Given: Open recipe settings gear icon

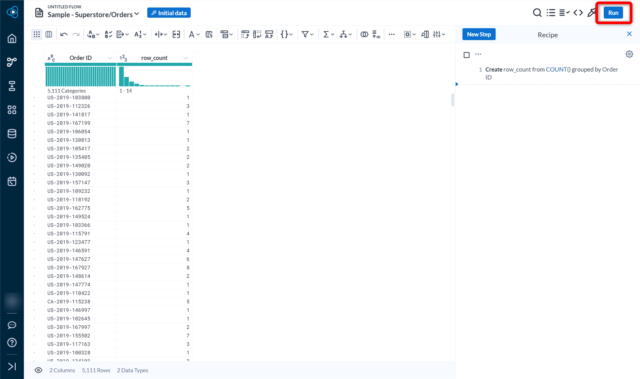Looking at the screenshot, I should point(629,54).
